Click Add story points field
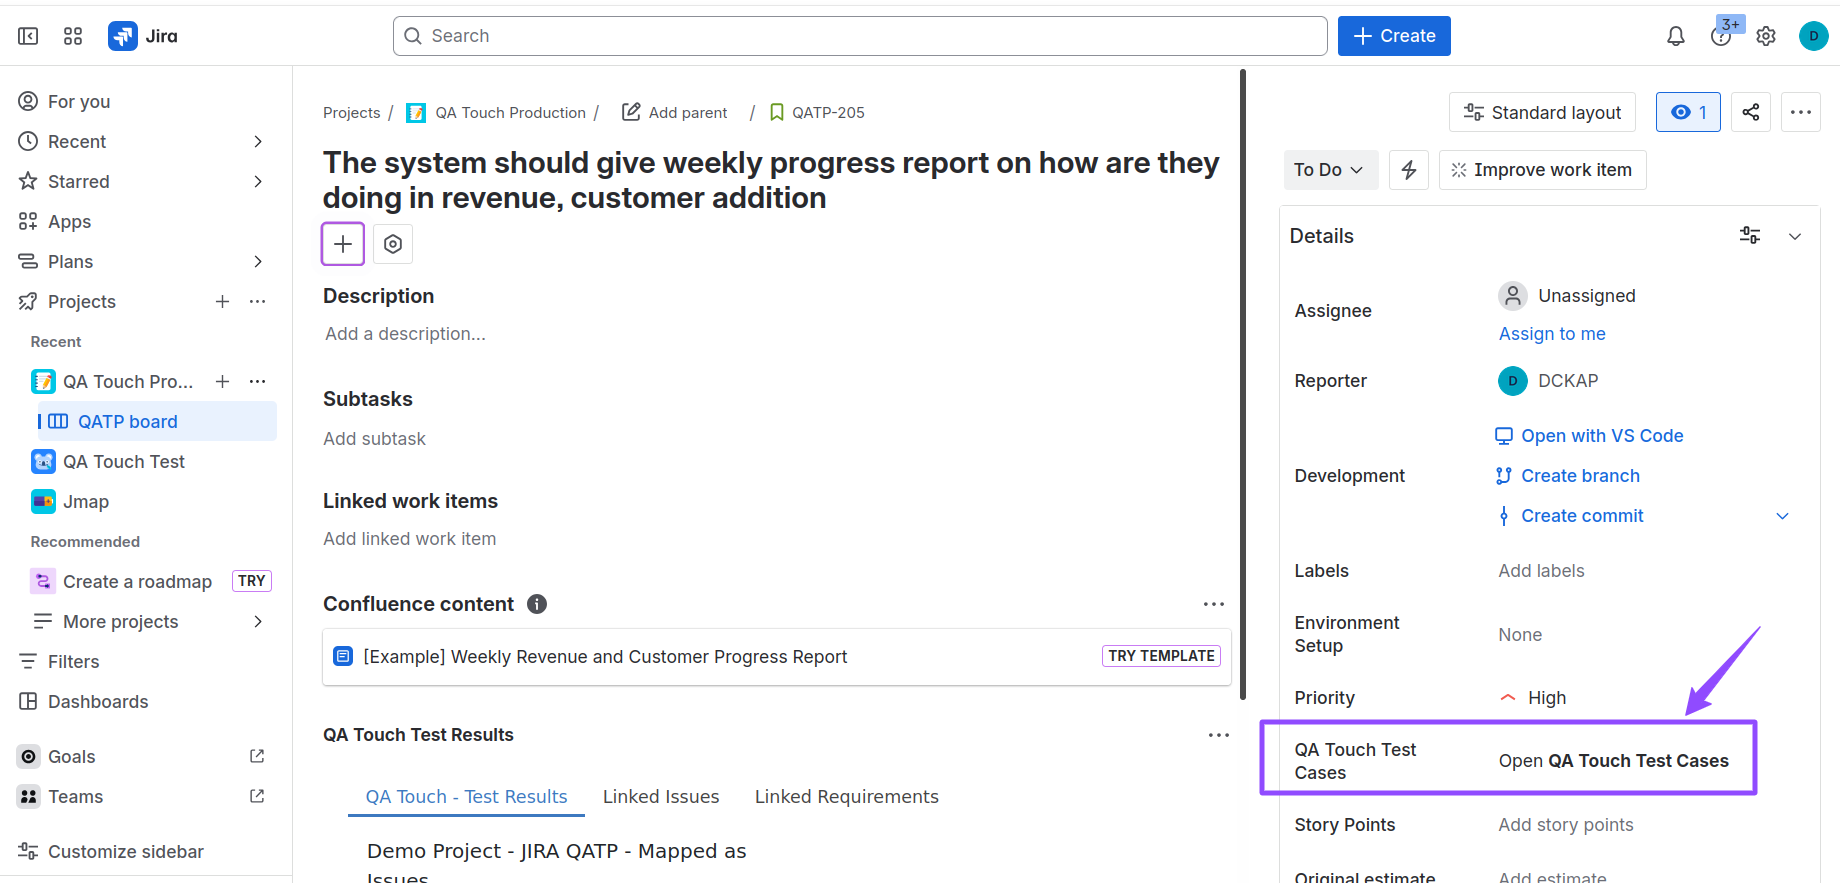This screenshot has height=883, width=1840. 1565,825
